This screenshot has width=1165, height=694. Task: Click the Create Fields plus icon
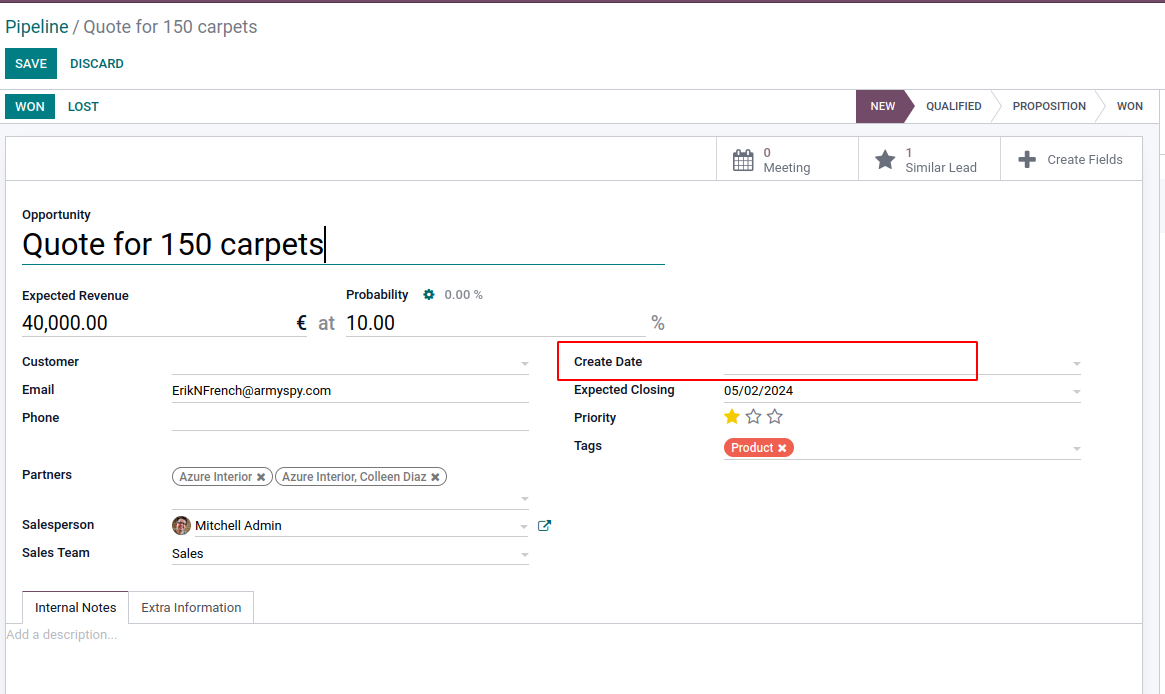point(1027,160)
